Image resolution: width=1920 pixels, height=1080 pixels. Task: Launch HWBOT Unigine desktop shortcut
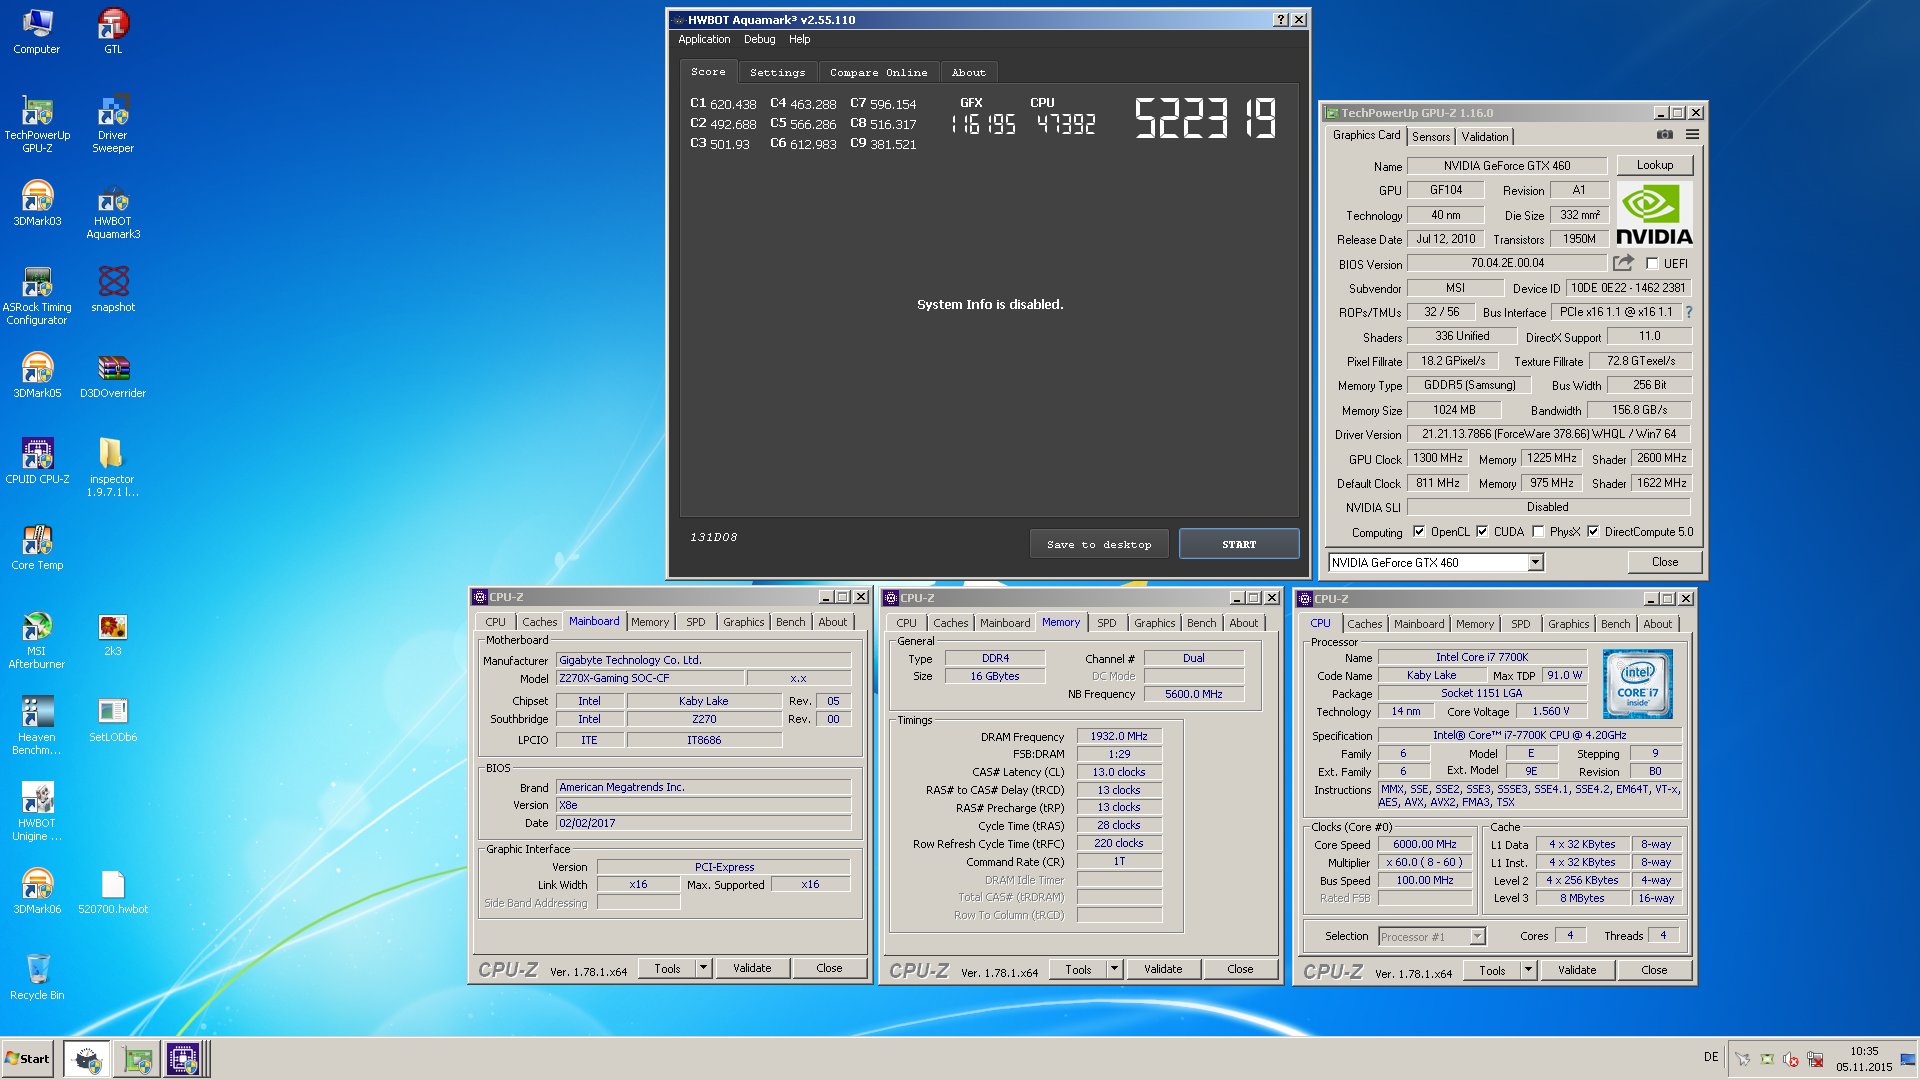(x=37, y=813)
